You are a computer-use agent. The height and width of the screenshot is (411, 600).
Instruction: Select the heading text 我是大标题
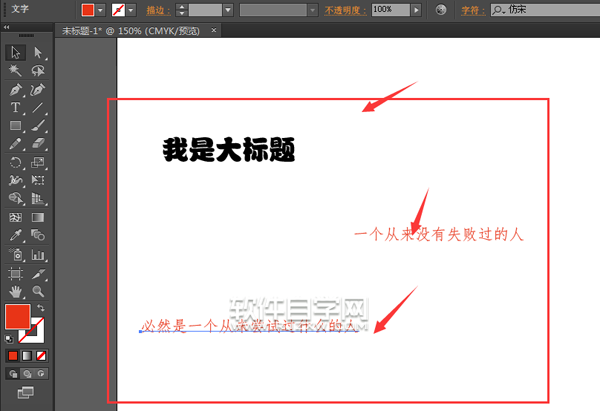tap(229, 150)
